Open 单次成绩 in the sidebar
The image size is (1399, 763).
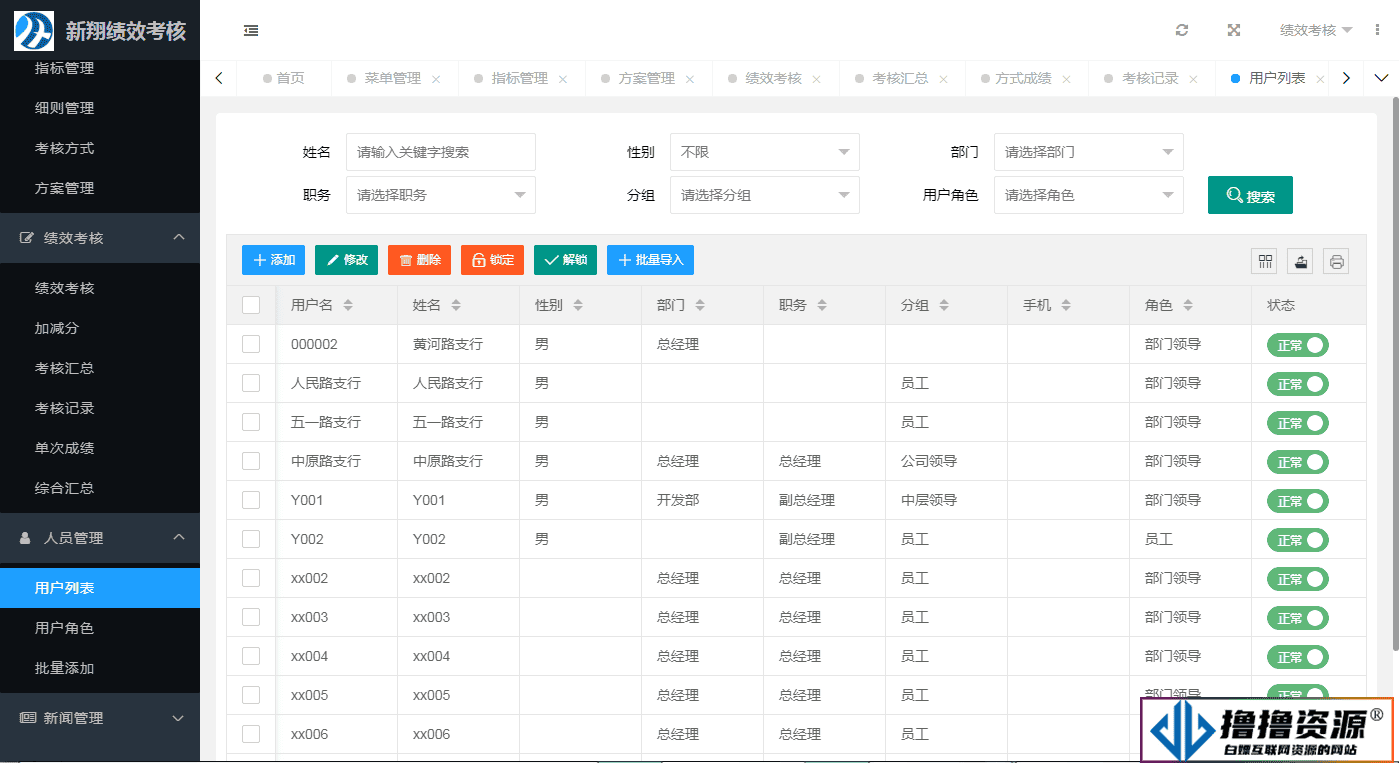[100, 448]
